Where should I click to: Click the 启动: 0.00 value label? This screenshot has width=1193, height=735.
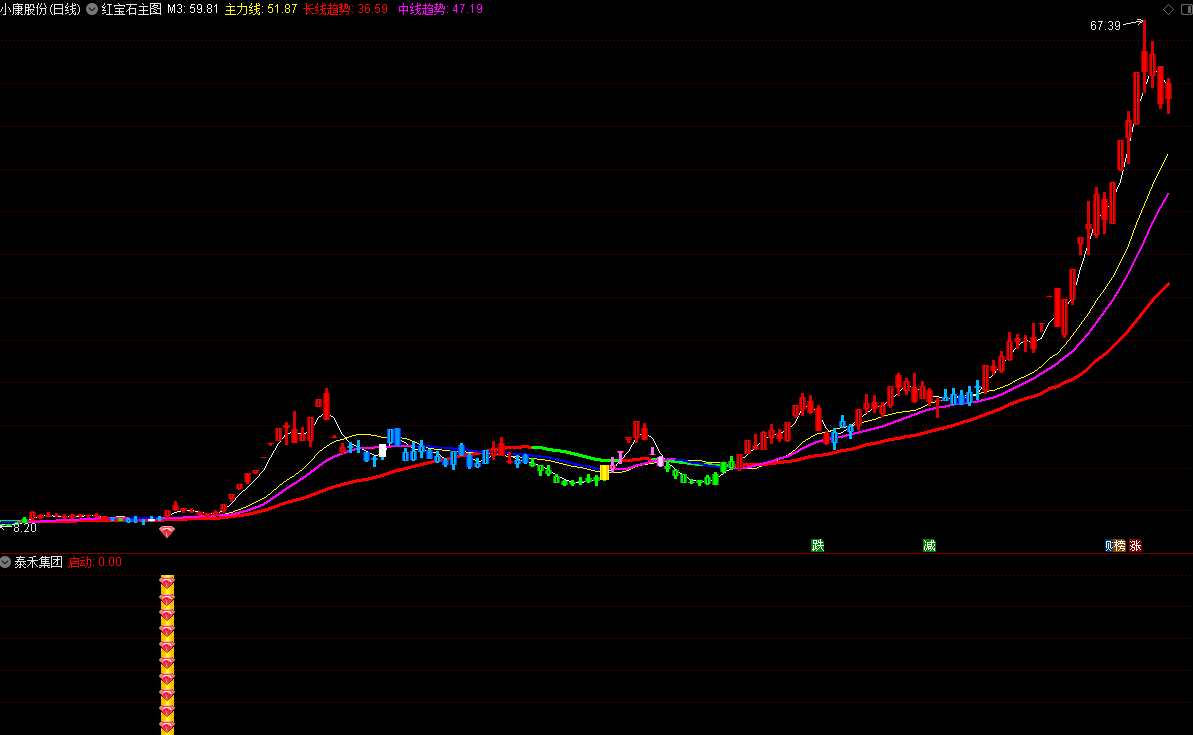tap(95, 562)
